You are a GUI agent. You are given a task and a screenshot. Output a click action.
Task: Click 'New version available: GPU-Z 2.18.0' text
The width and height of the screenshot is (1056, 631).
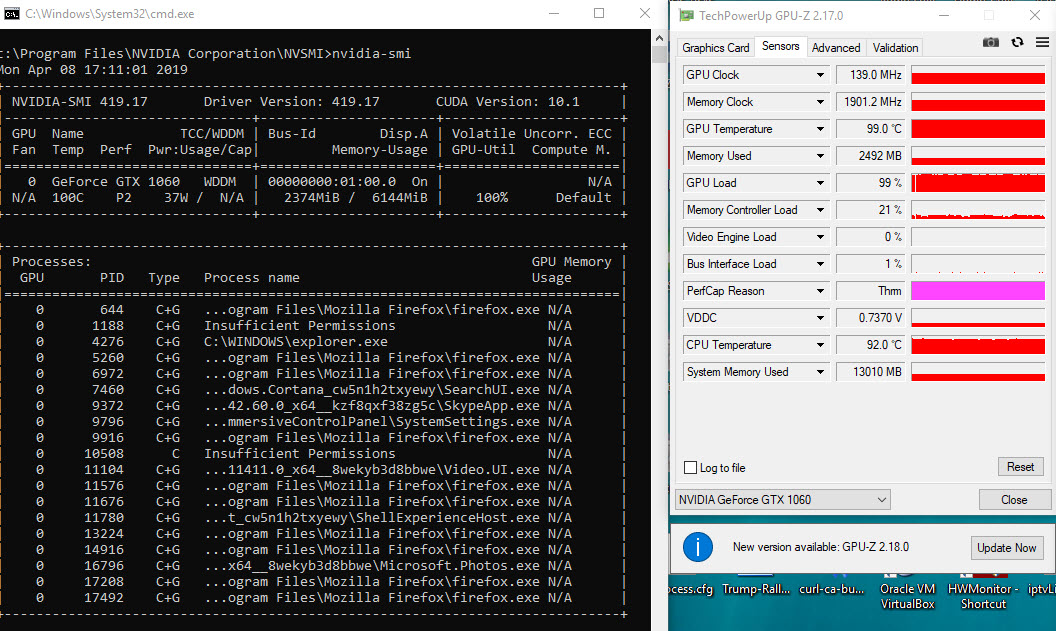(820, 547)
